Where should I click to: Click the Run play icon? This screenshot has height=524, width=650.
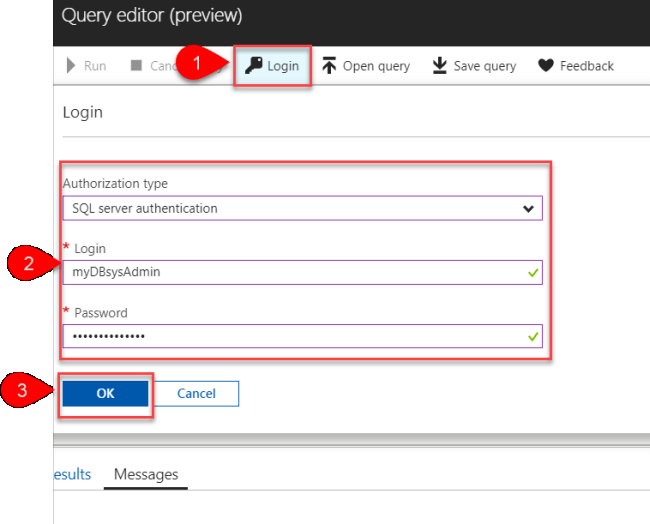tap(71, 66)
